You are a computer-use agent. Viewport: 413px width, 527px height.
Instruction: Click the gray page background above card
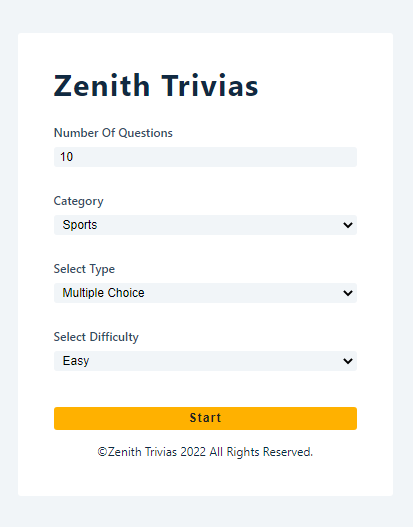(206, 16)
